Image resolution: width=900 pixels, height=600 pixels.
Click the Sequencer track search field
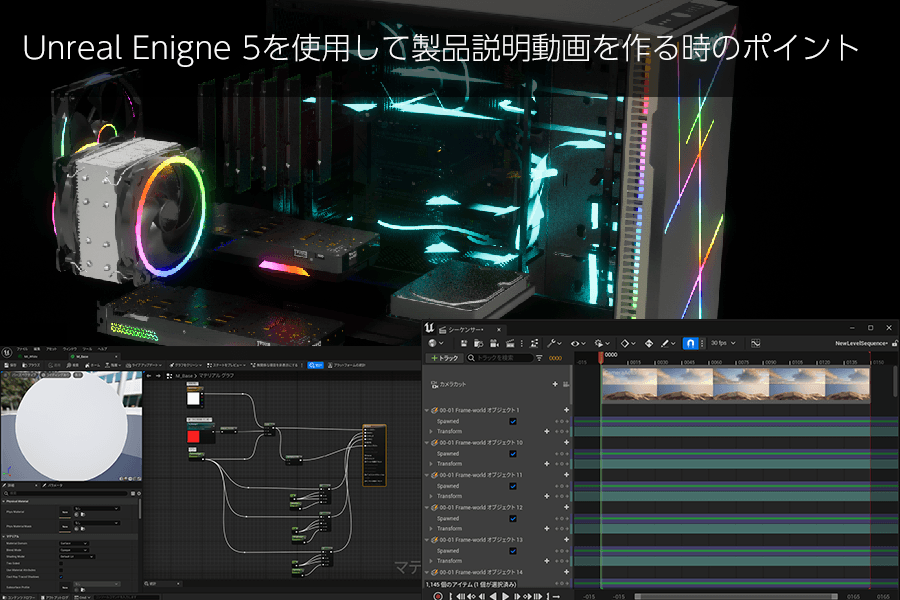500,358
